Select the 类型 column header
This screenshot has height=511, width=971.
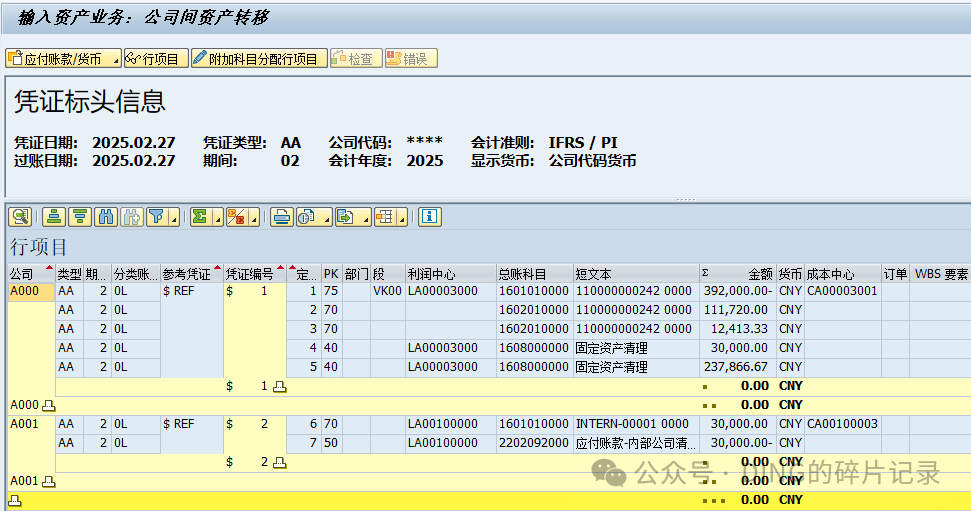tap(69, 274)
